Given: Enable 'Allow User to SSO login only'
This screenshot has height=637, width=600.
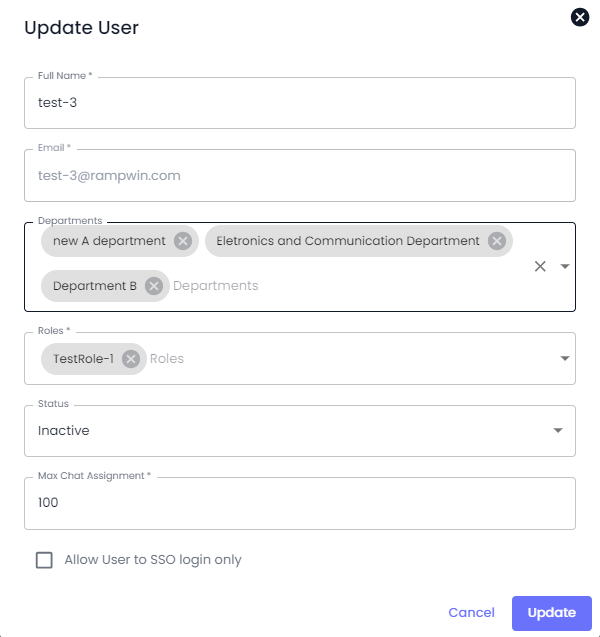Looking at the screenshot, I should (44, 560).
